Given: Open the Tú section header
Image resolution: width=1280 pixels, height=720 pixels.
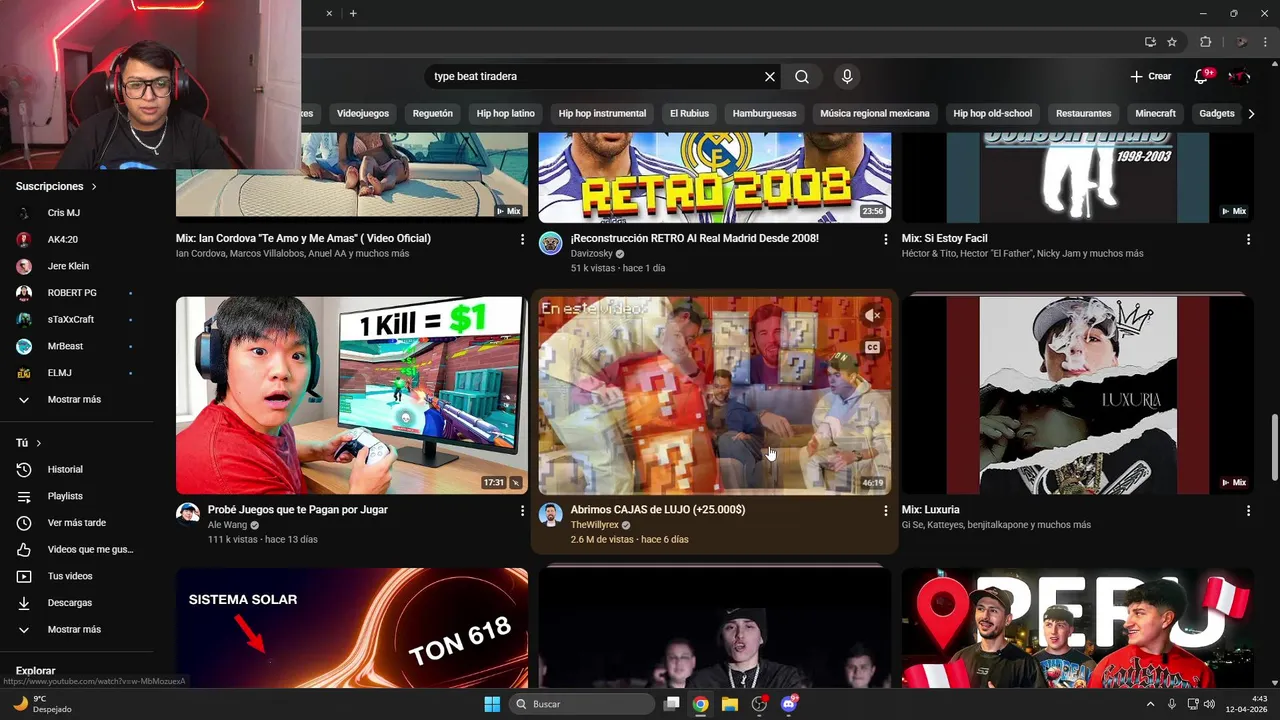Looking at the screenshot, I should tap(29, 443).
